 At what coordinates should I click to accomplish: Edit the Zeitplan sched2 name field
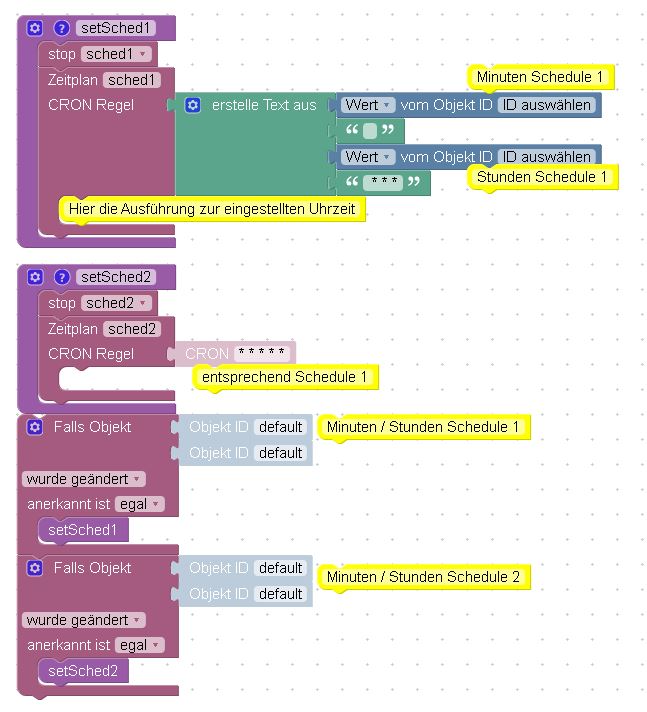click(x=132, y=329)
